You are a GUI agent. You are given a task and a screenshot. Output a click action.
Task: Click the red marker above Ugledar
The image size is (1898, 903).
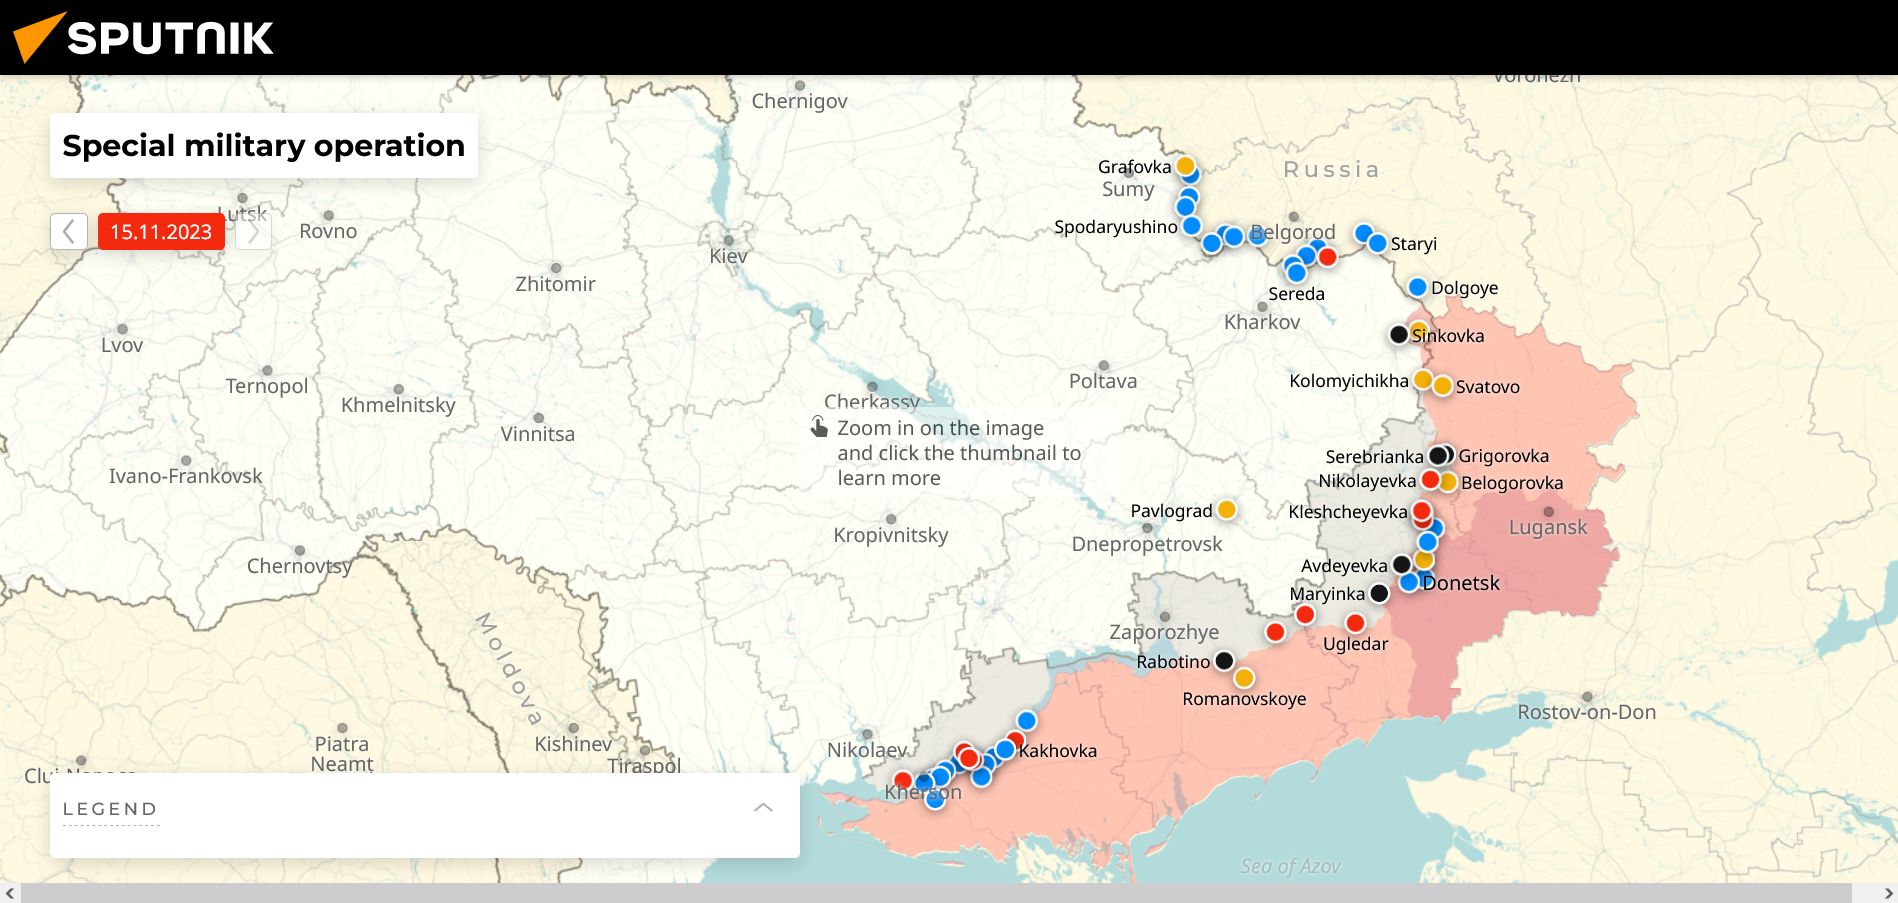pyautogui.click(x=1355, y=623)
